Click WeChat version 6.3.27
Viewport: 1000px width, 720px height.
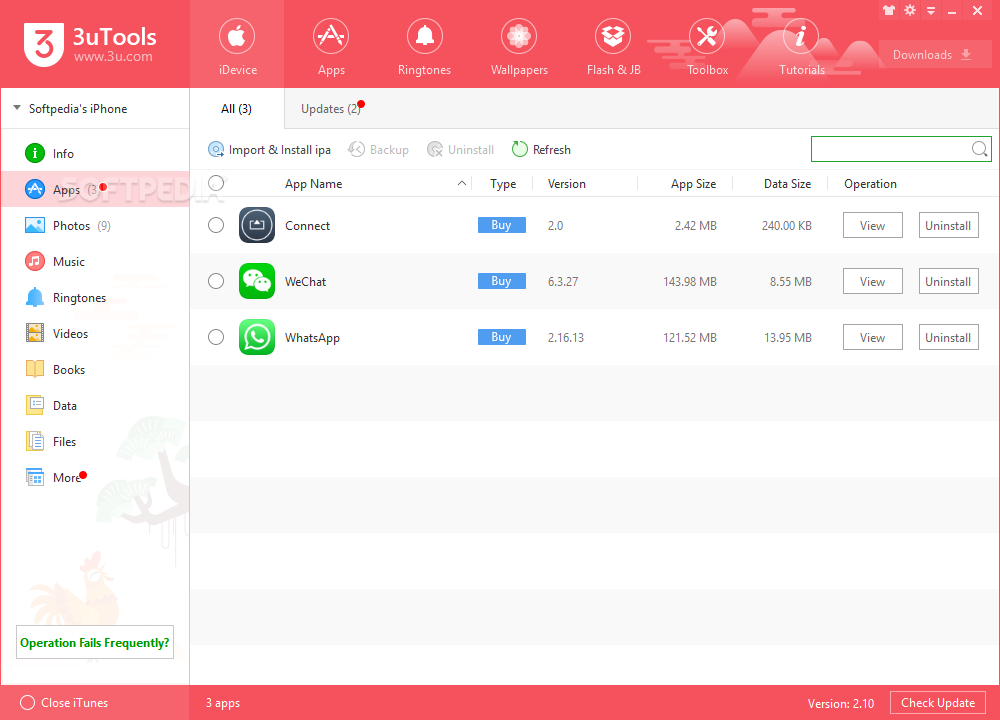[x=563, y=281]
